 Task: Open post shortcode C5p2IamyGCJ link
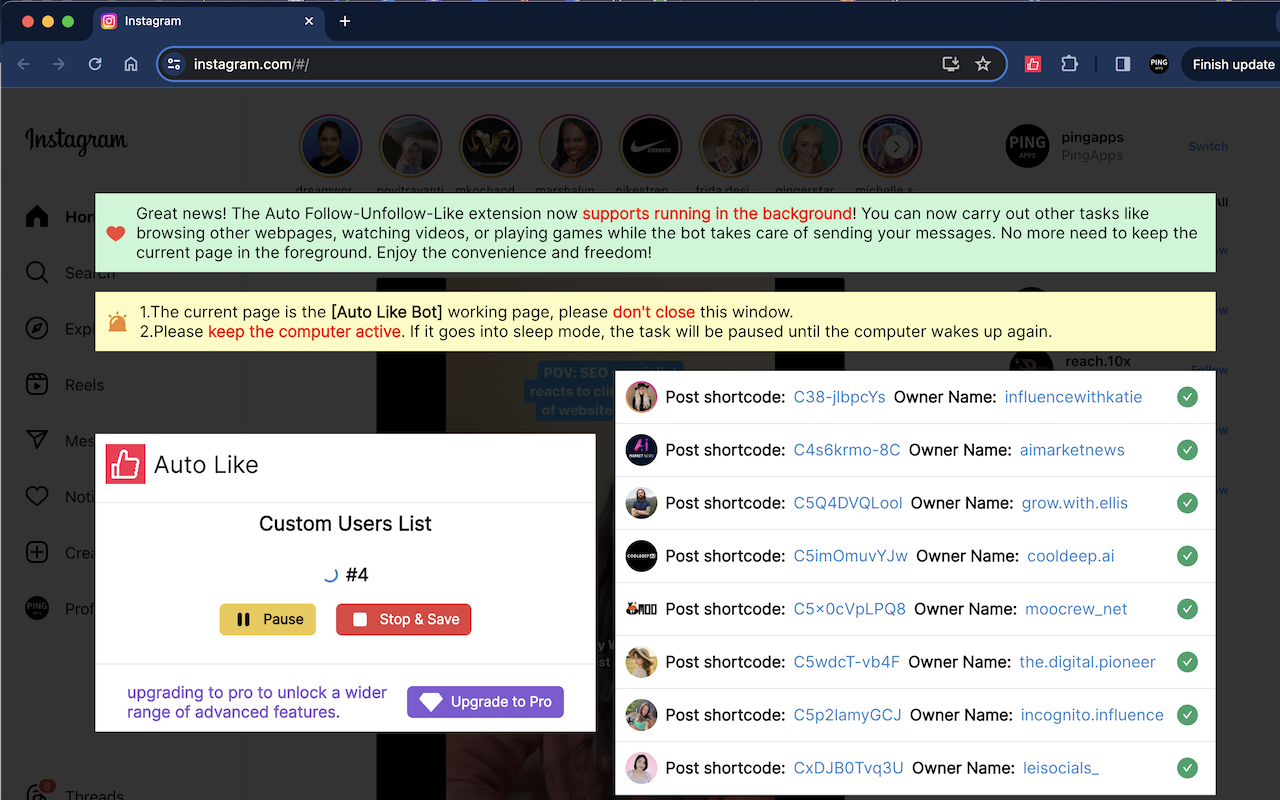pyautogui.click(x=847, y=715)
